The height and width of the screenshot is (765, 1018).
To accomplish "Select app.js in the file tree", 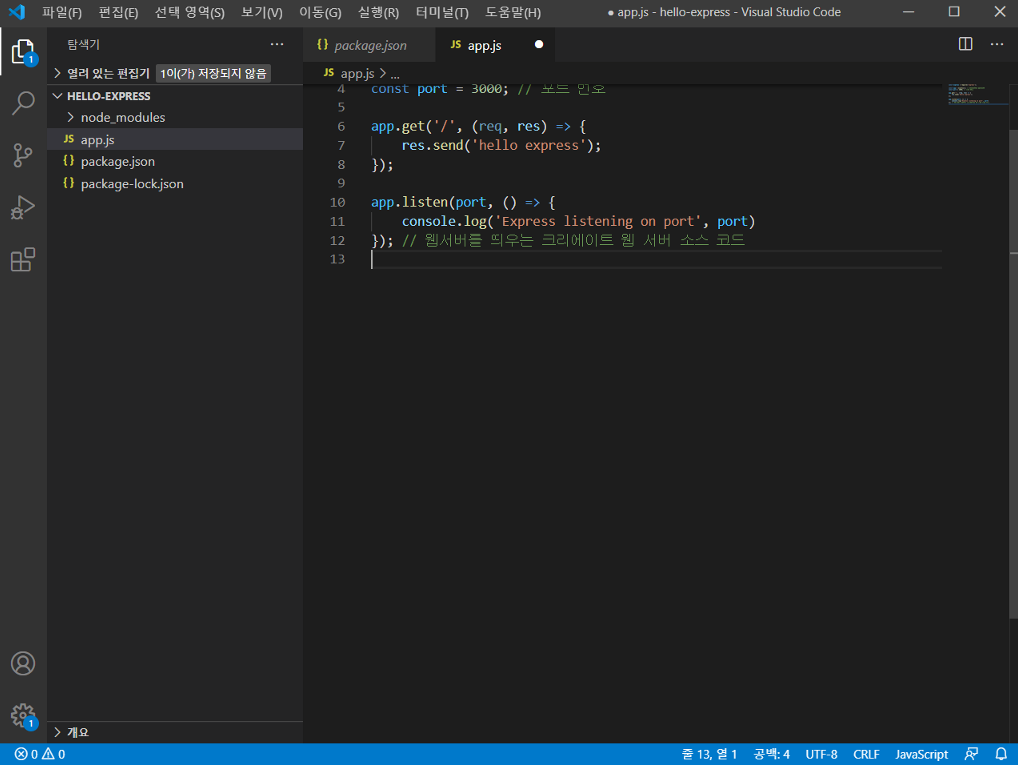I will point(175,139).
